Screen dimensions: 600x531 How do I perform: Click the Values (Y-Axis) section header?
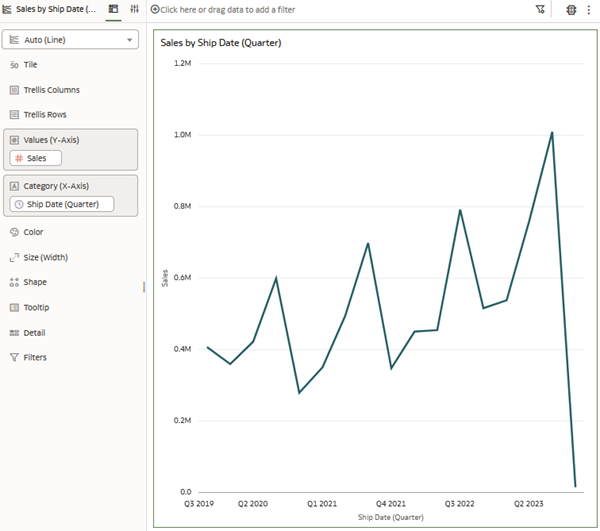pyautogui.click(x=51, y=140)
